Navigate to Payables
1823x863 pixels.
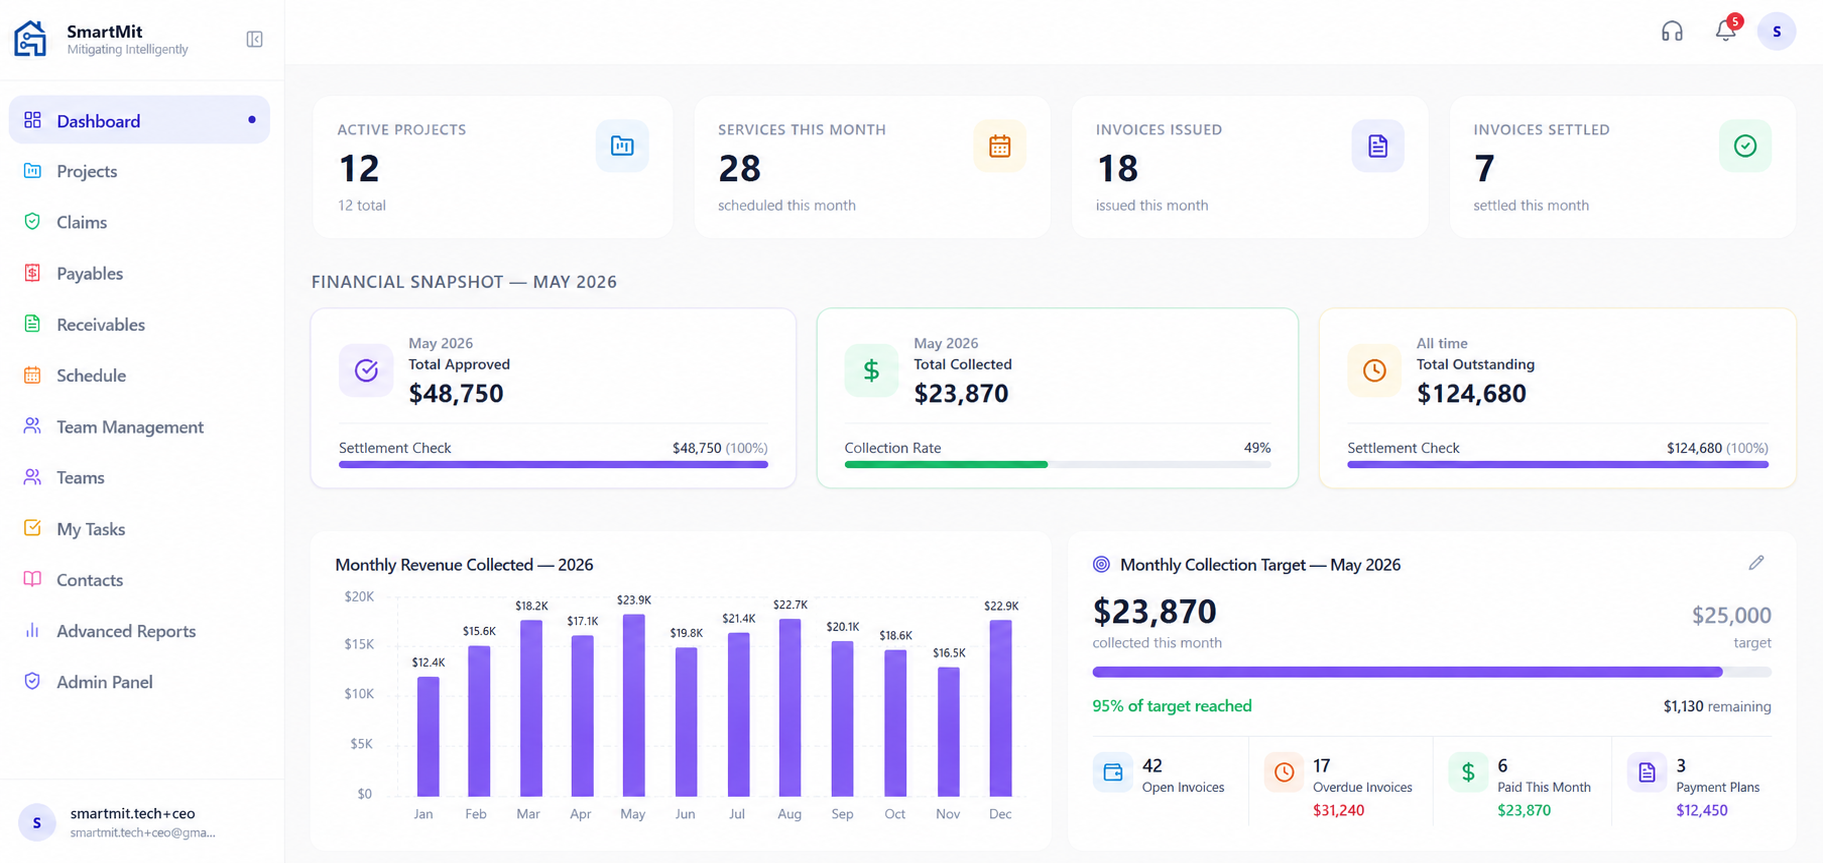point(139,273)
